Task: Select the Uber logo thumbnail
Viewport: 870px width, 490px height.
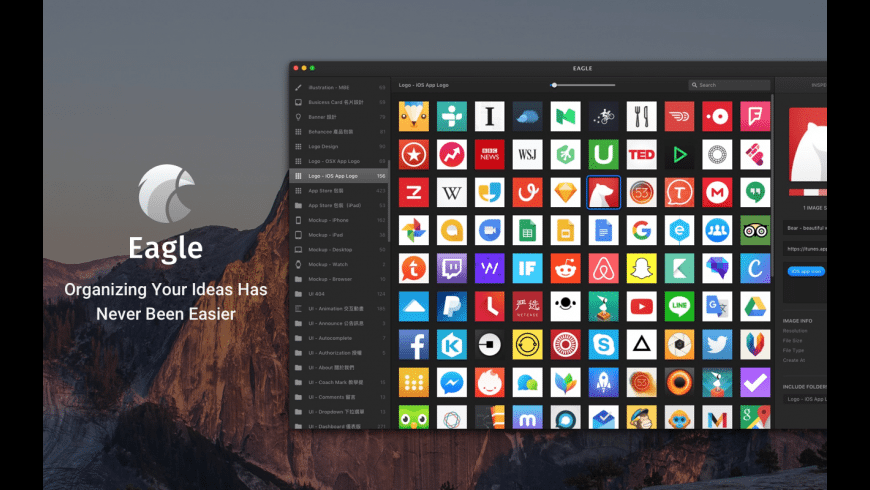Action: tap(489, 344)
